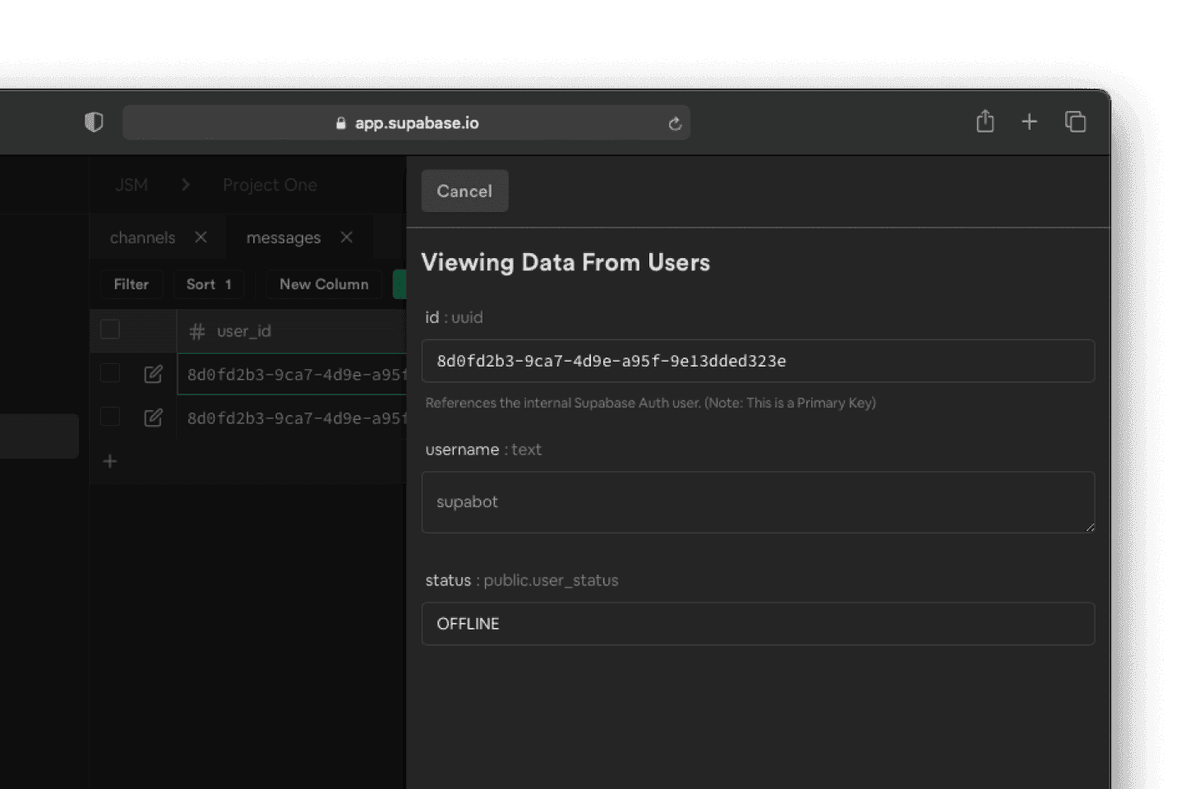Screen dimensions: 1200x789
Task: Open the tab overview icon in Safari
Action: click(1075, 121)
